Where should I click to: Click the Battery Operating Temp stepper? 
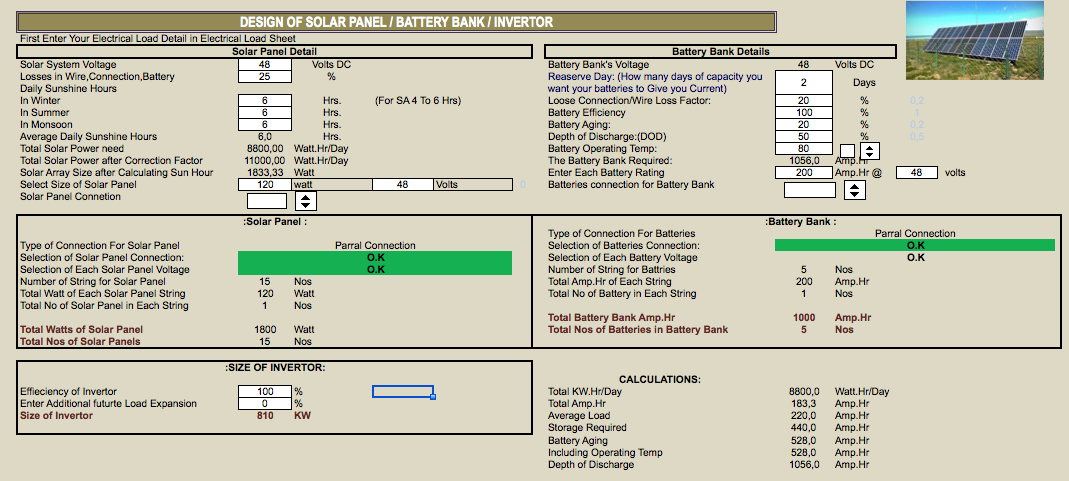tap(871, 151)
